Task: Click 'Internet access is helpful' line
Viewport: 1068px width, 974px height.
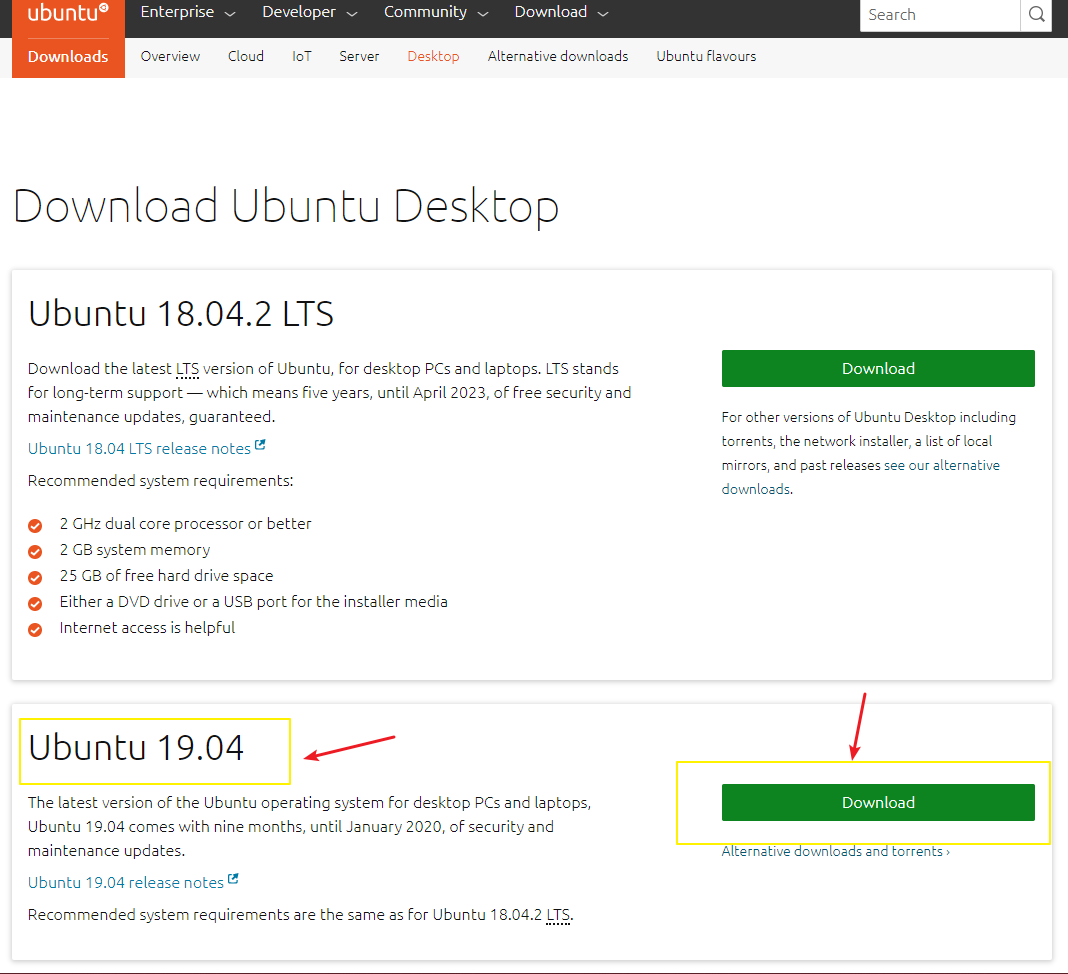Action: [147, 627]
